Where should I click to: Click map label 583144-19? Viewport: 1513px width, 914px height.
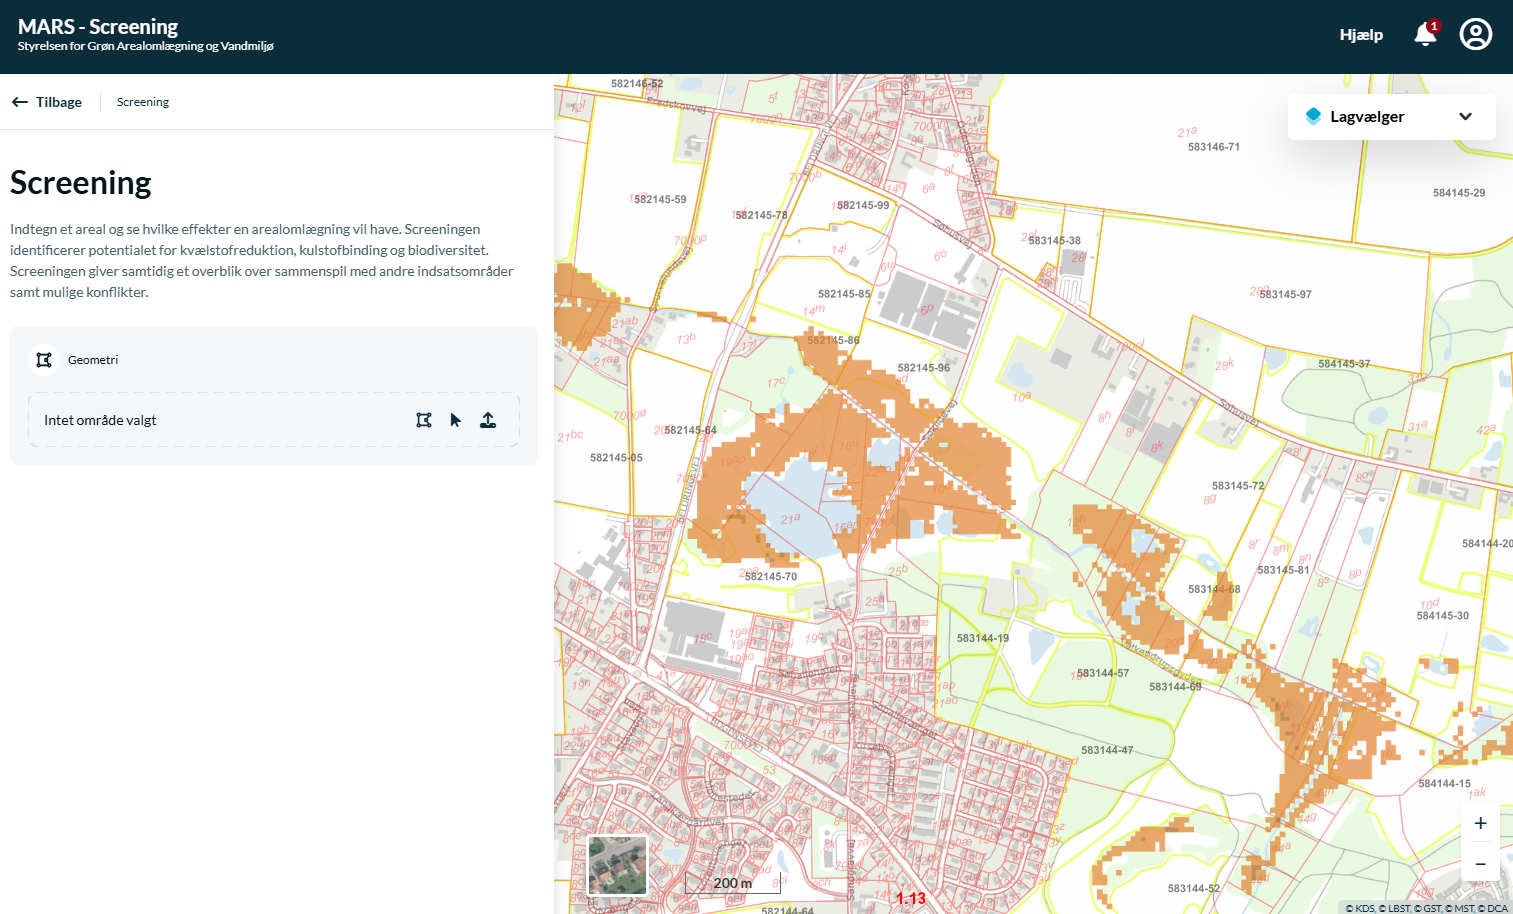pos(983,638)
